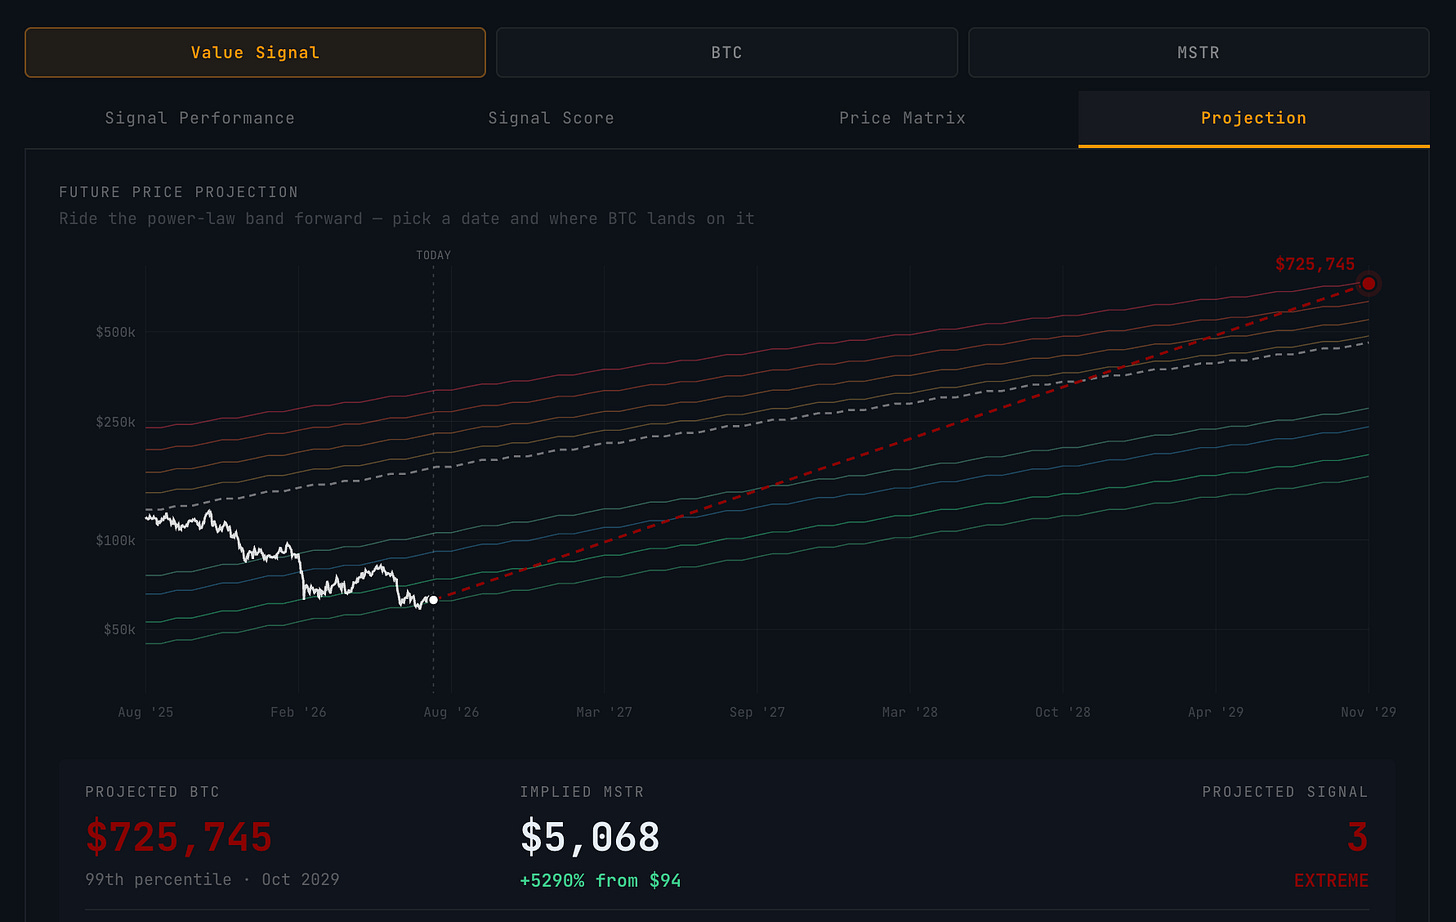Click the white current-price dot at Today

[x=433, y=600]
